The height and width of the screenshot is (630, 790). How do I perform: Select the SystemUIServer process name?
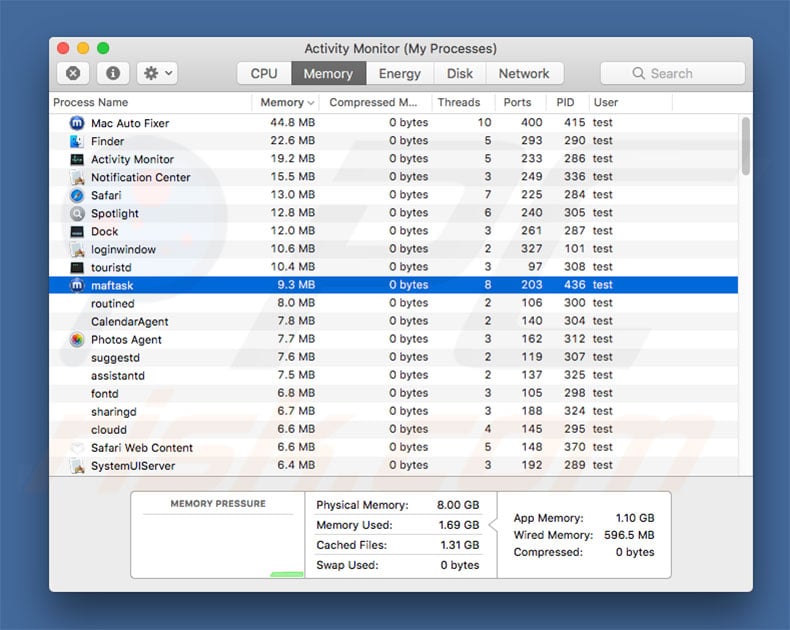tap(133, 466)
